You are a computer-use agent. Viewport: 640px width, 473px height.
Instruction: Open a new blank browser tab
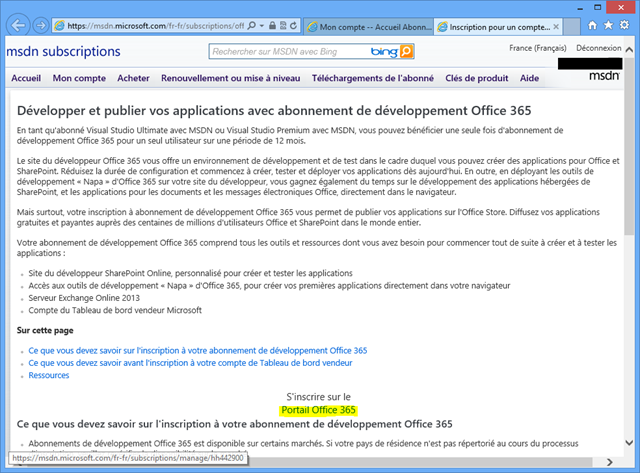pos(571,27)
